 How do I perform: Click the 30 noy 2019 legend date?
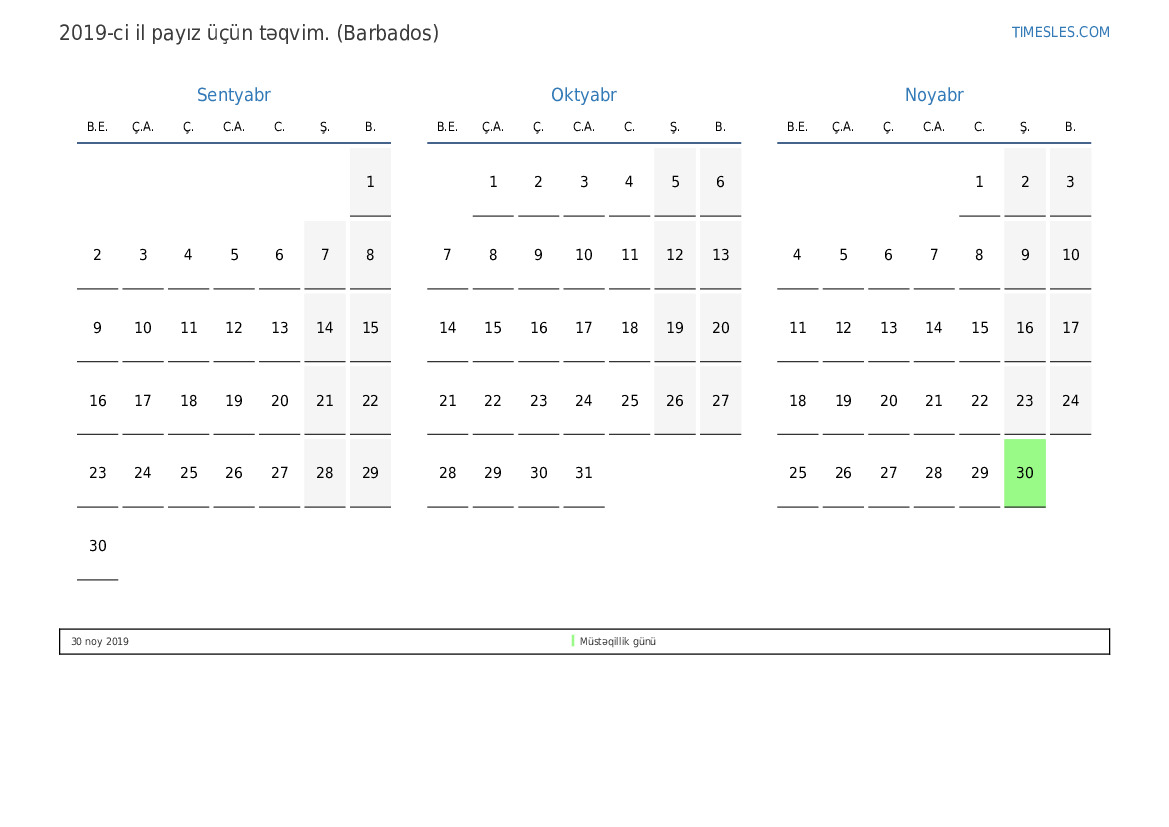100,642
